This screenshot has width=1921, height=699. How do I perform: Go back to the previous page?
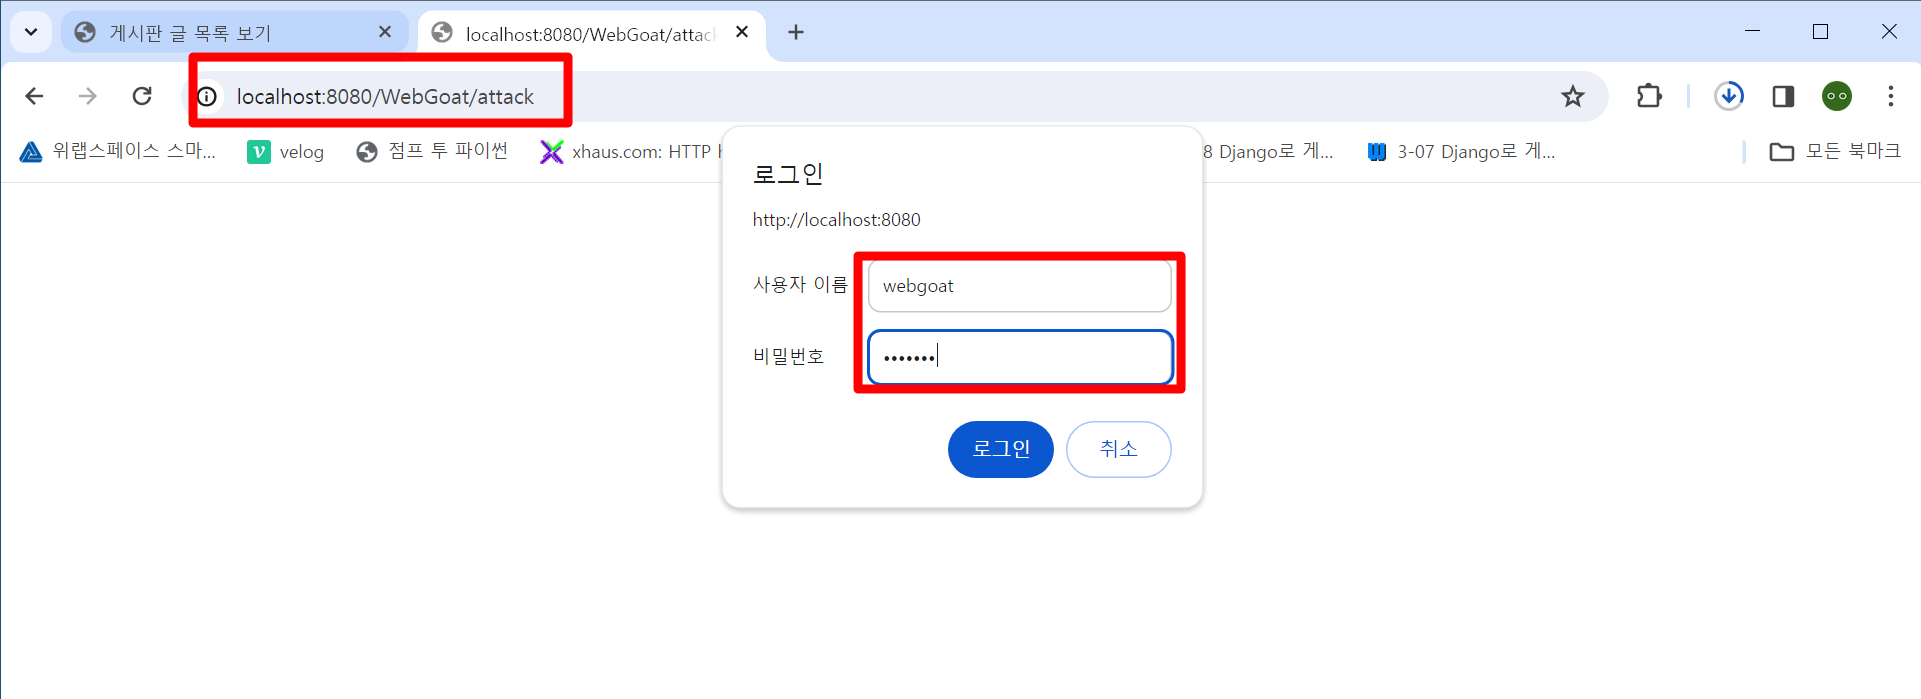click(34, 96)
